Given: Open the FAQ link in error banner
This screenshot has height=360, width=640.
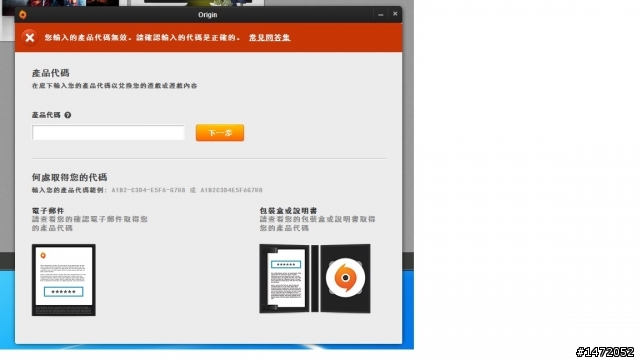Looking at the screenshot, I should [x=269, y=38].
